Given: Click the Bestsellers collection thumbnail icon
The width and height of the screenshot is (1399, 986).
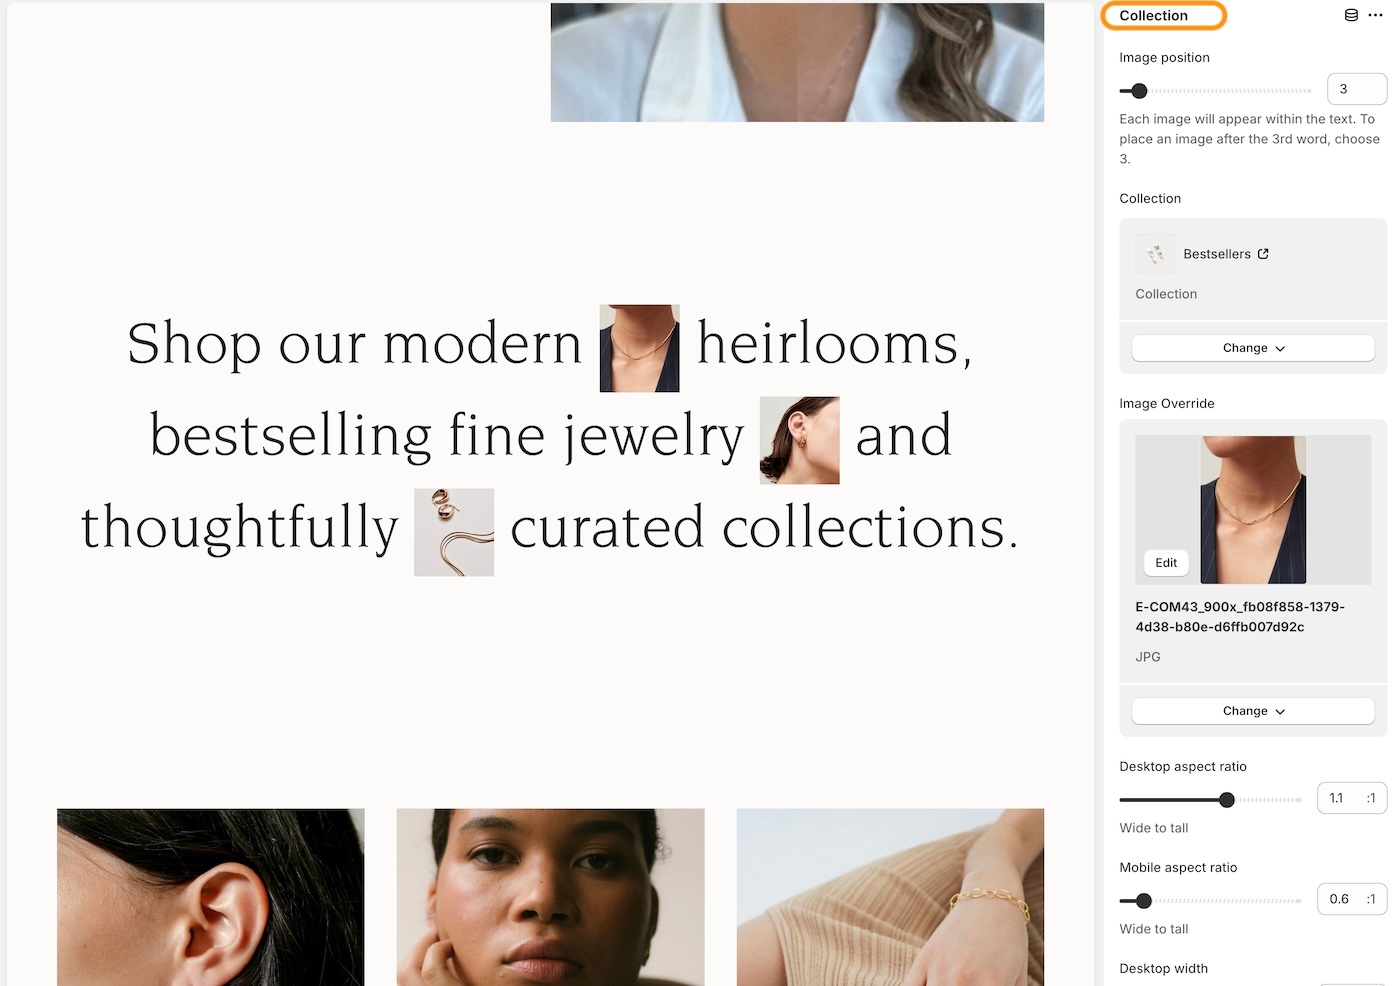Looking at the screenshot, I should coord(1156,254).
